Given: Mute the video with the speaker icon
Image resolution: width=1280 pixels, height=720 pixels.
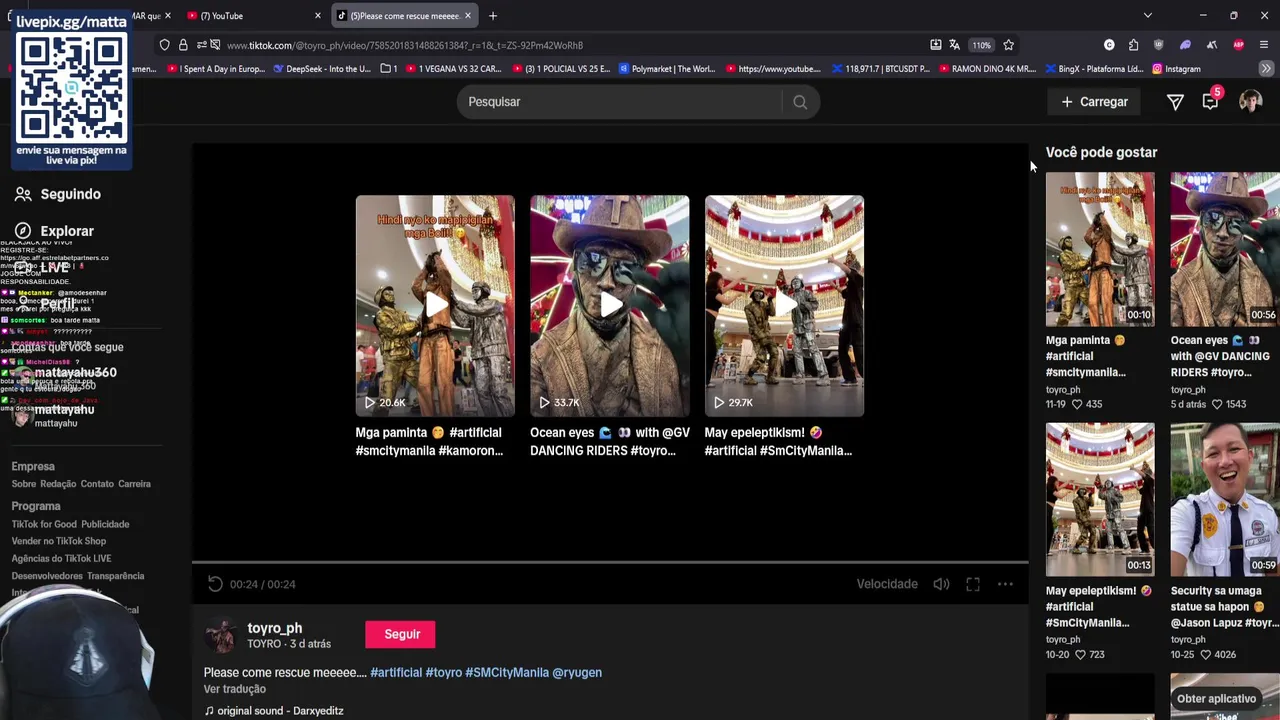Looking at the screenshot, I should [941, 584].
